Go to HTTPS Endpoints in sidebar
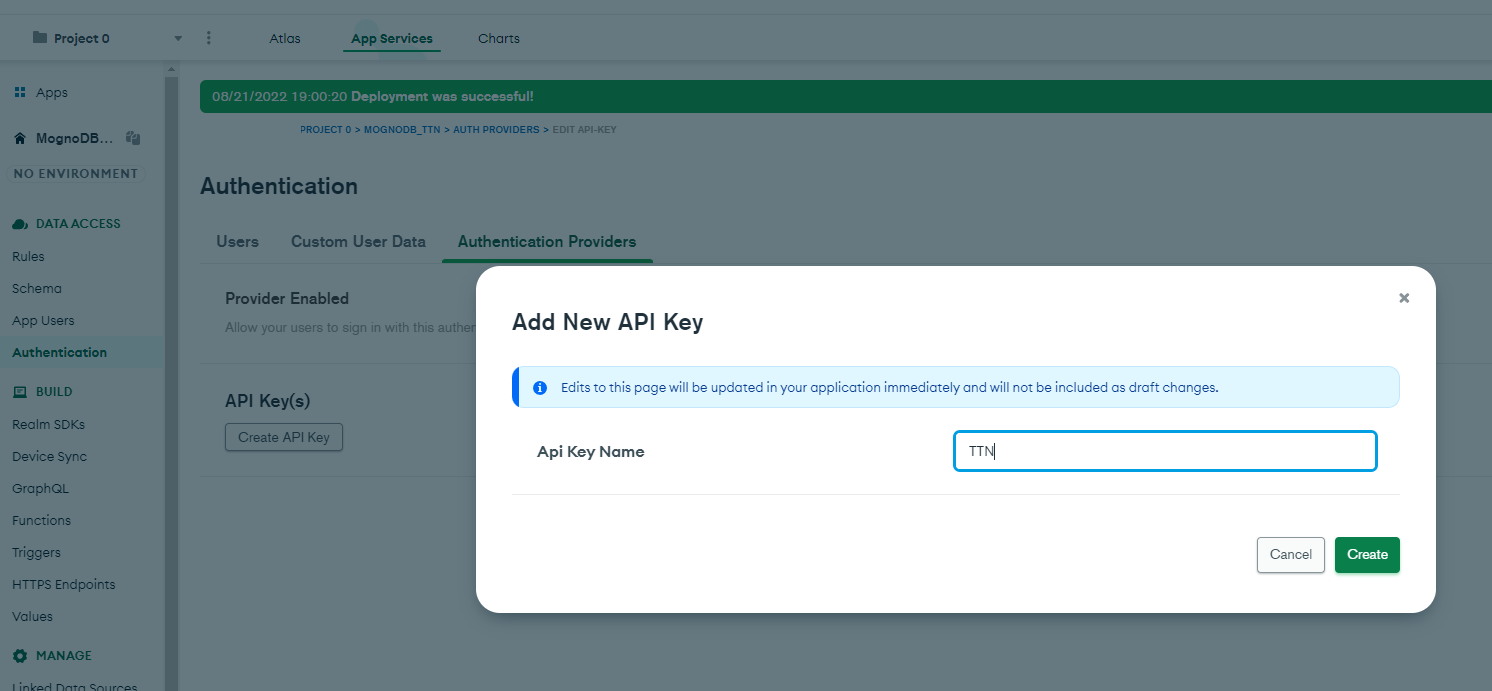The width and height of the screenshot is (1492, 691). click(64, 584)
